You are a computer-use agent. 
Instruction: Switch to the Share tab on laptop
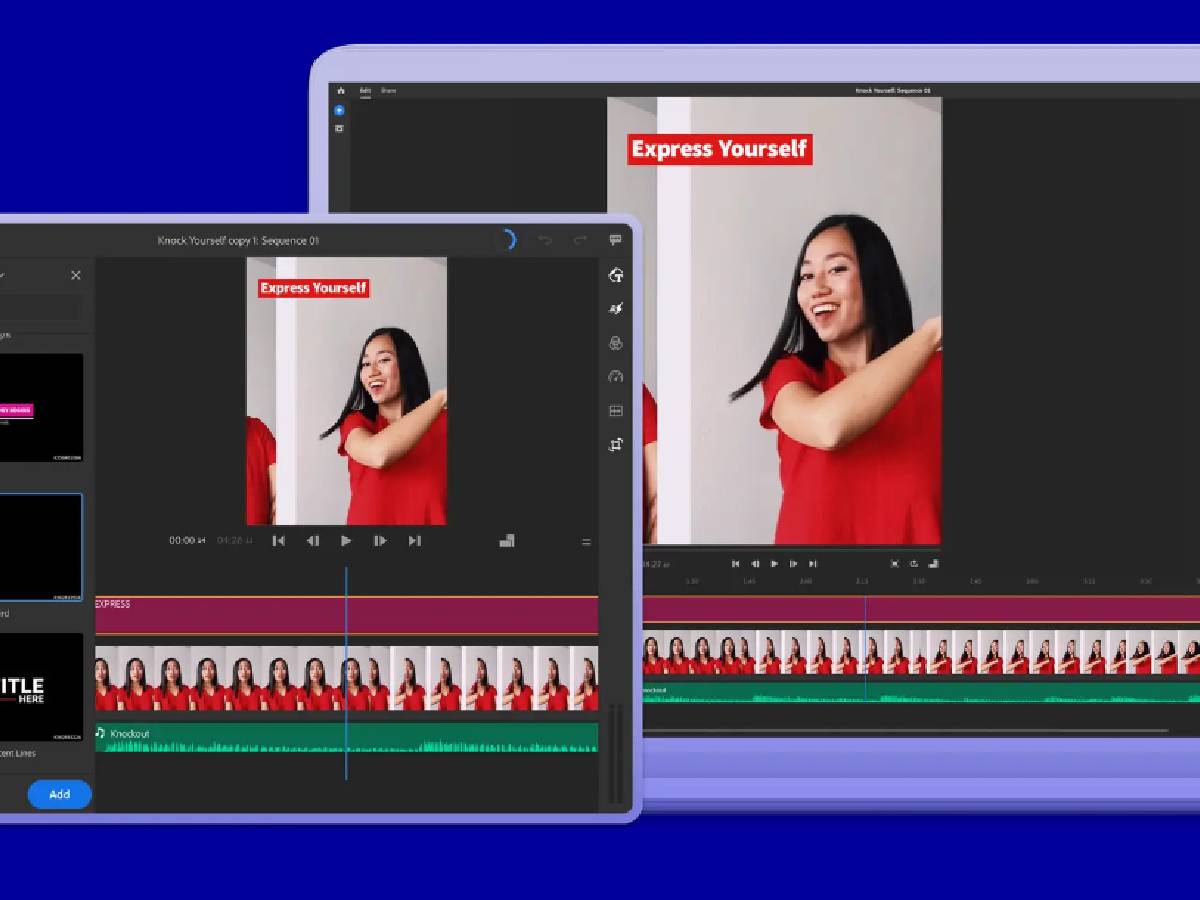click(x=388, y=91)
